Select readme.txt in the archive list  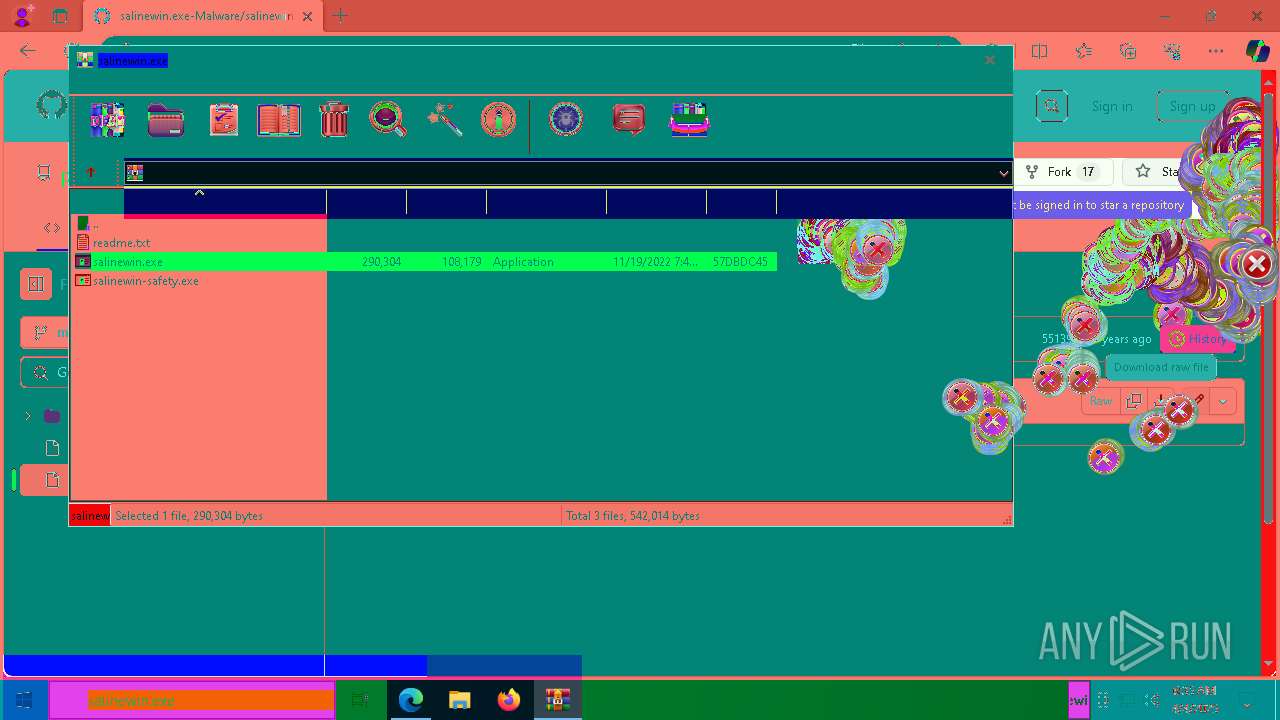coord(121,243)
